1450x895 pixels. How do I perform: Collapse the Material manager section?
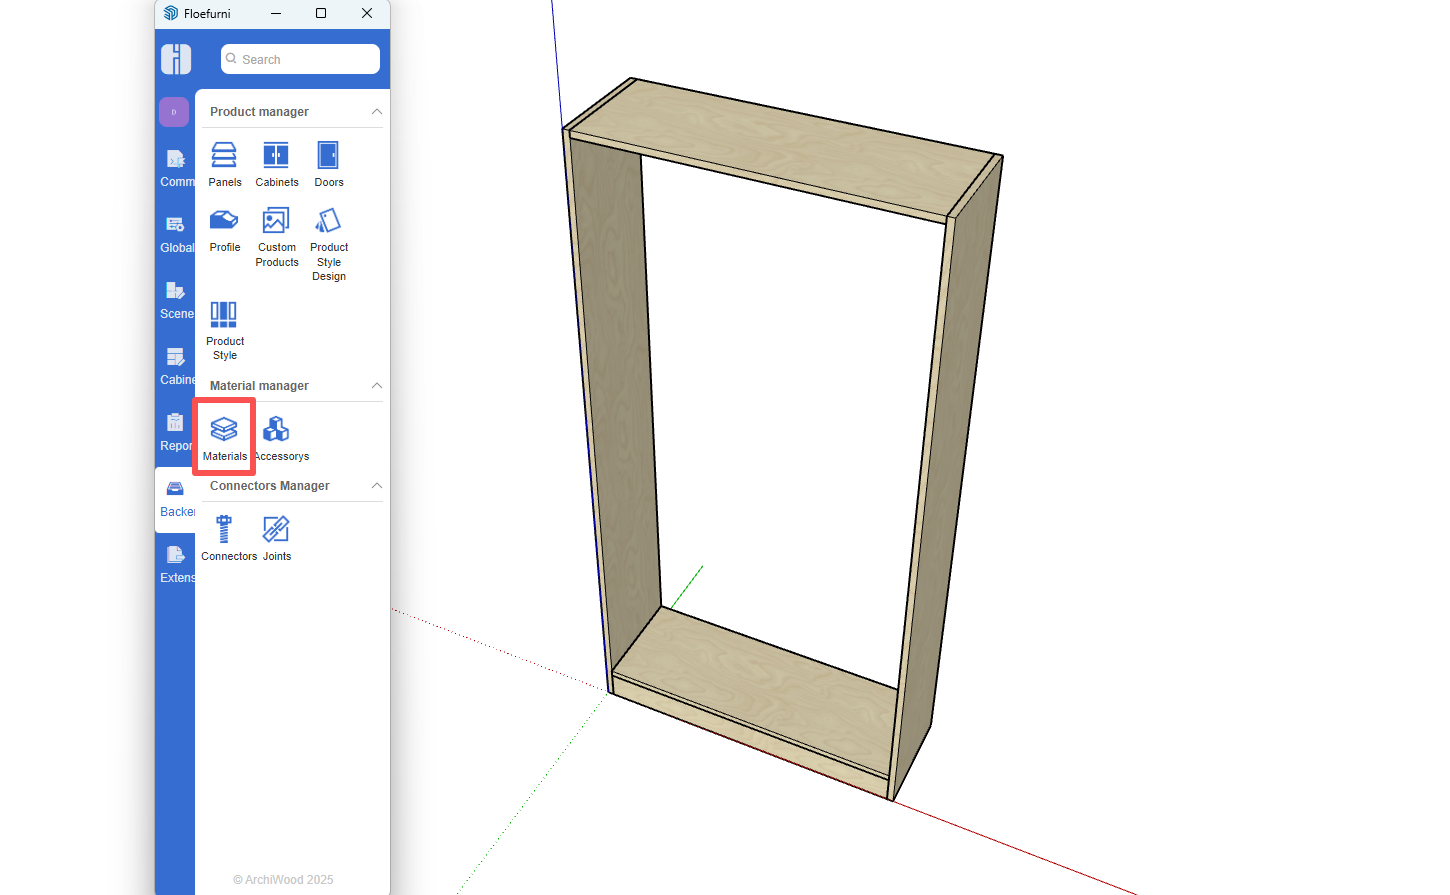377,386
